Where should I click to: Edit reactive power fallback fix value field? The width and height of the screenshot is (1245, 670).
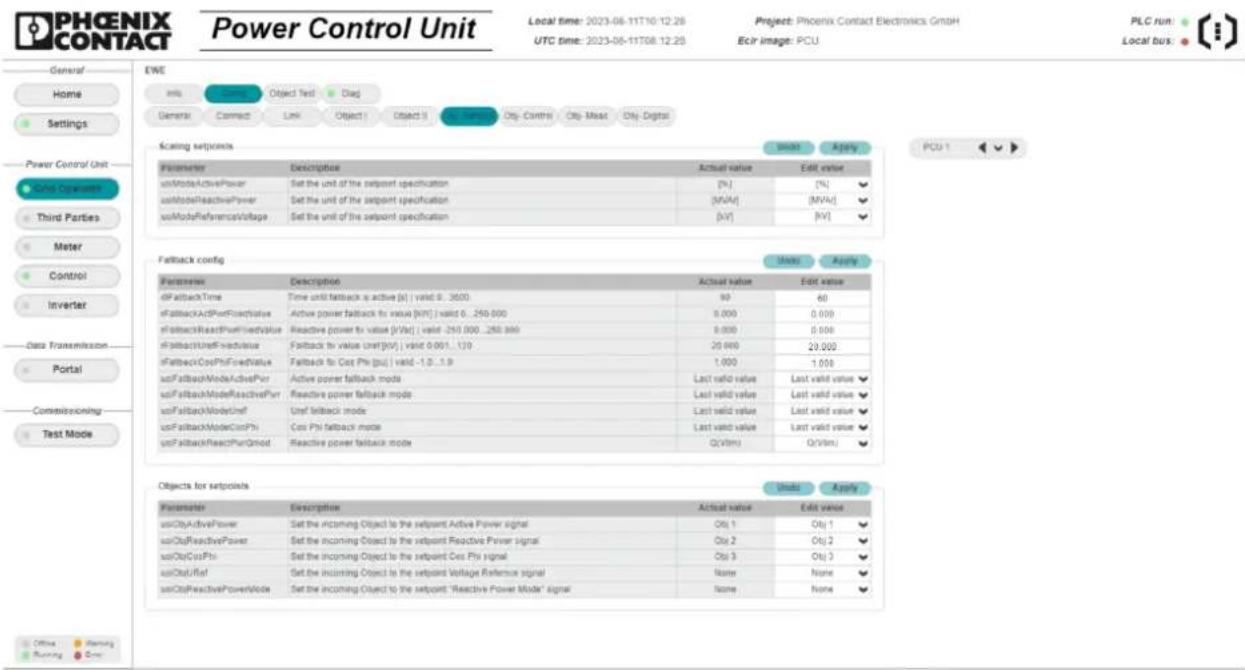tap(823, 330)
